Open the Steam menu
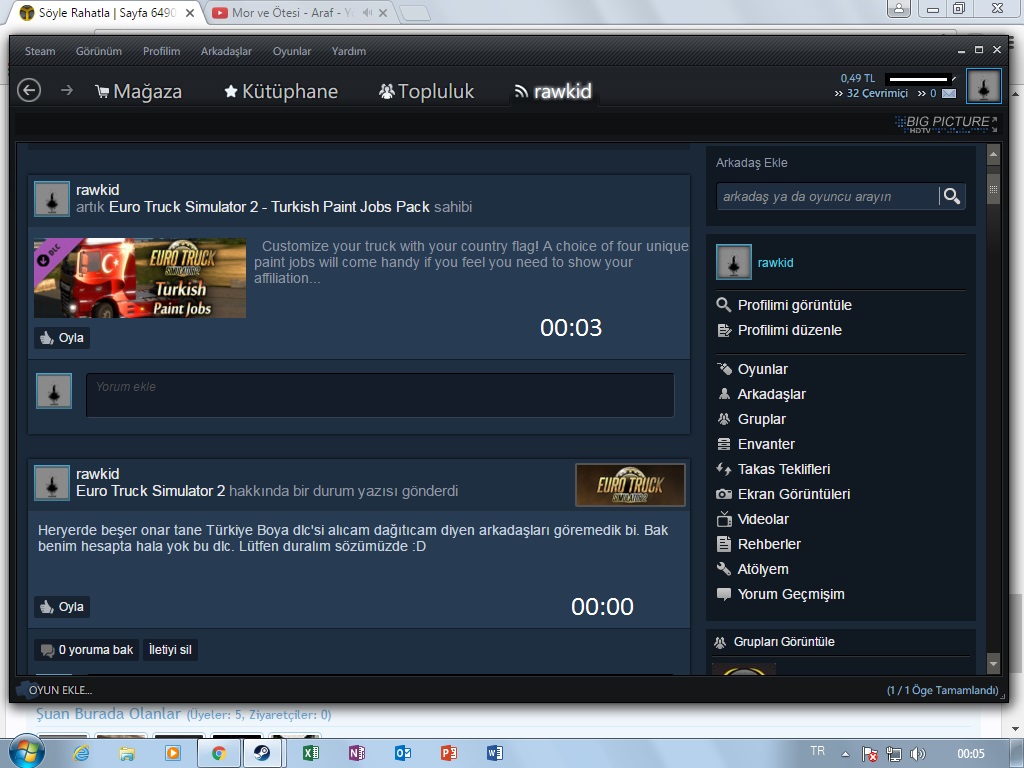Viewport: 1024px width, 768px height. [40, 51]
